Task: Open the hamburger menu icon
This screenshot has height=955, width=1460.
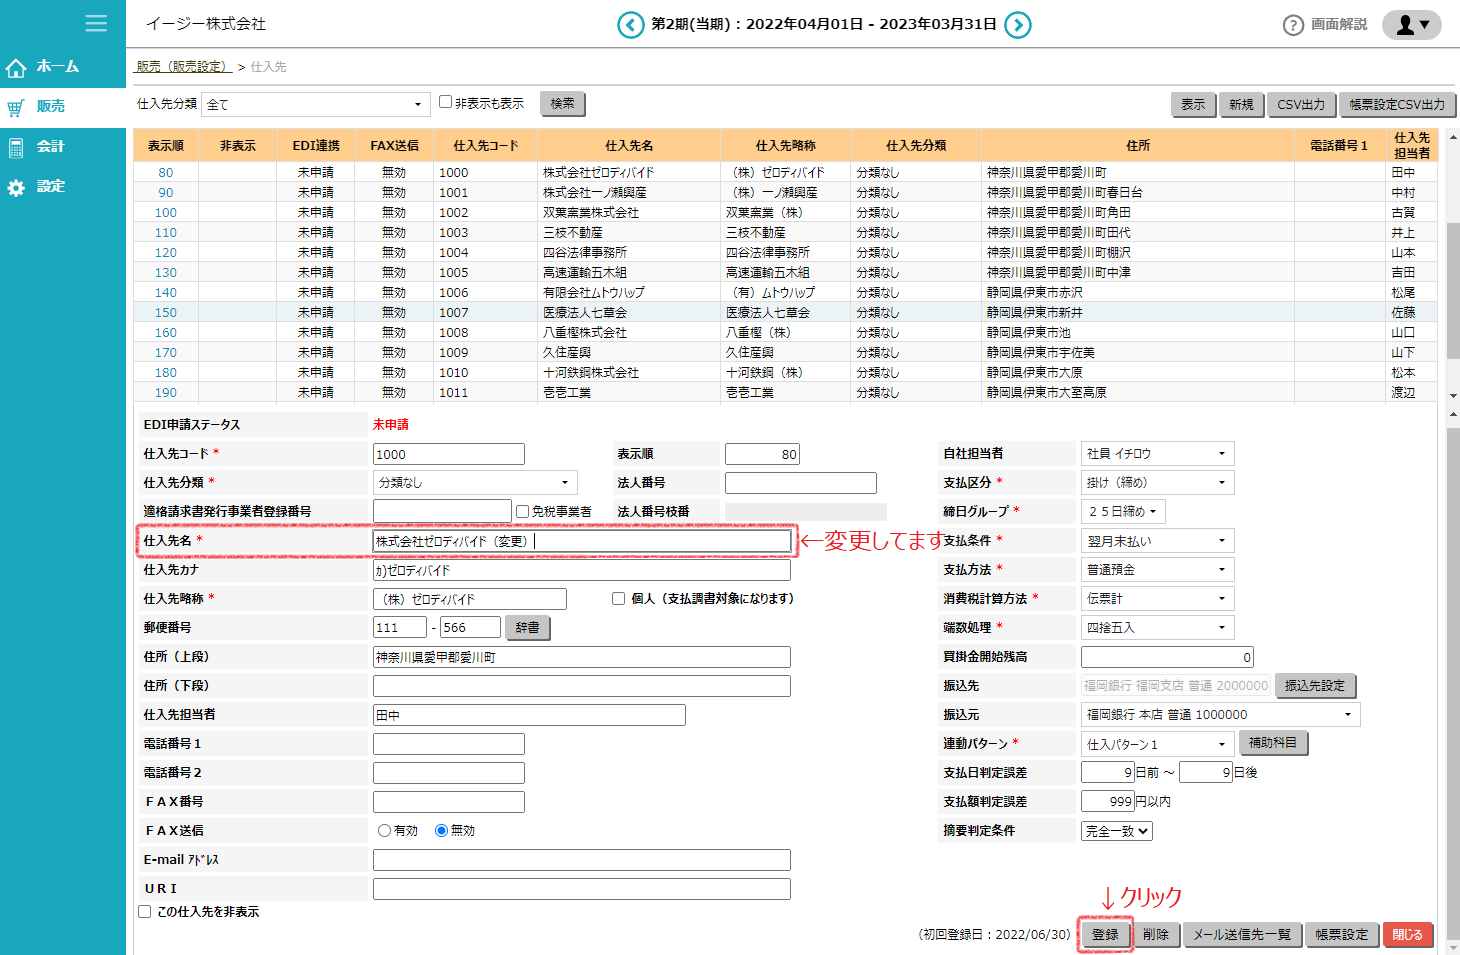Action: [x=96, y=23]
